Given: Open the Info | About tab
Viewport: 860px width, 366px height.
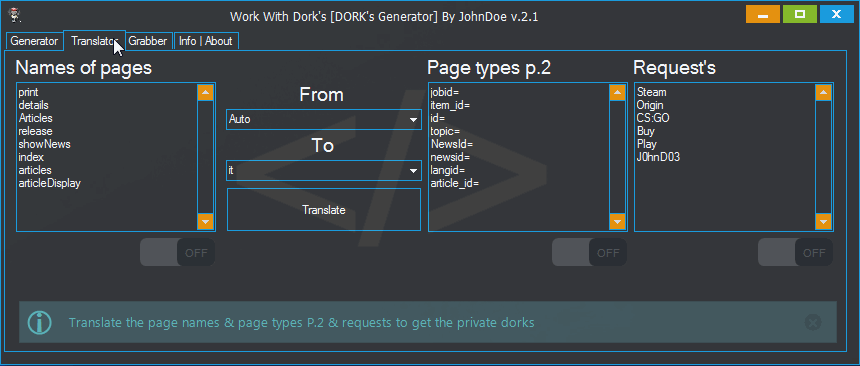Looking at the screenshot, I should pos(206,41).
